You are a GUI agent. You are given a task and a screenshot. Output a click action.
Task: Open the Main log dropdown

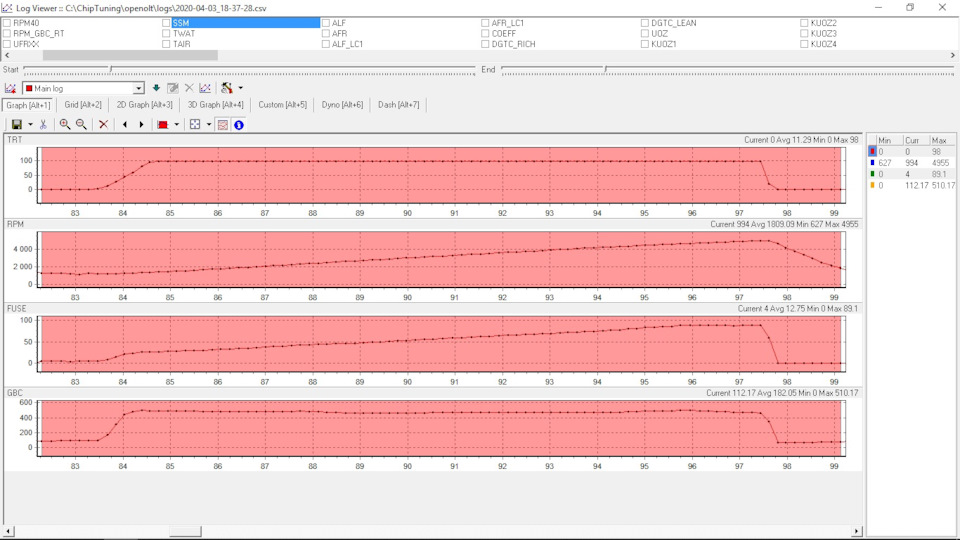point(138,88)
